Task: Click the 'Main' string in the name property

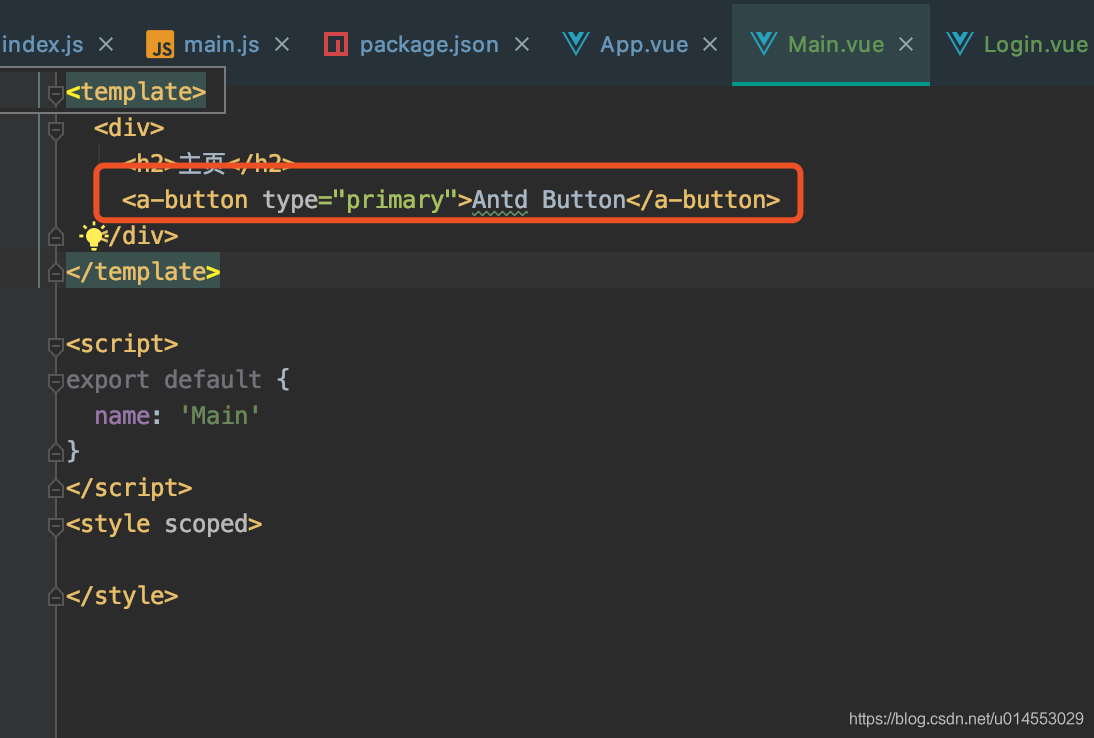Action: (220, 415)
